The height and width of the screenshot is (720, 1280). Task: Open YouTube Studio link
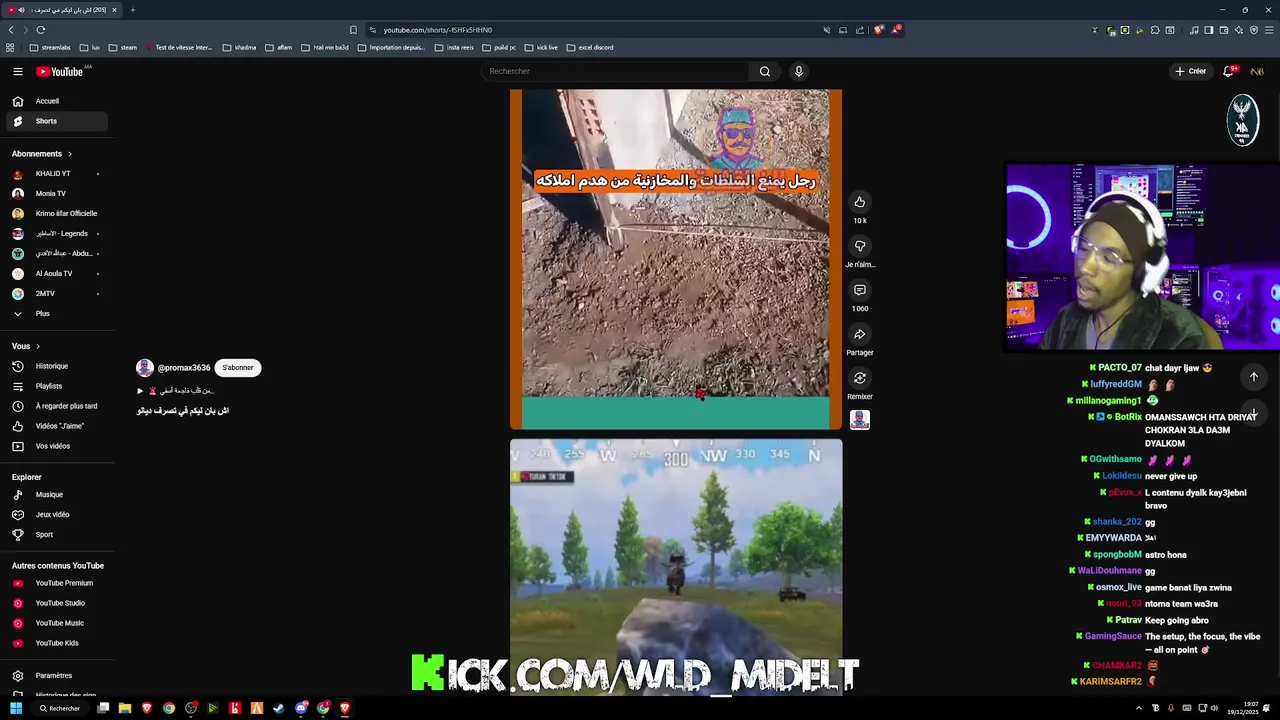pyautogui.click(x=58, y=603)
